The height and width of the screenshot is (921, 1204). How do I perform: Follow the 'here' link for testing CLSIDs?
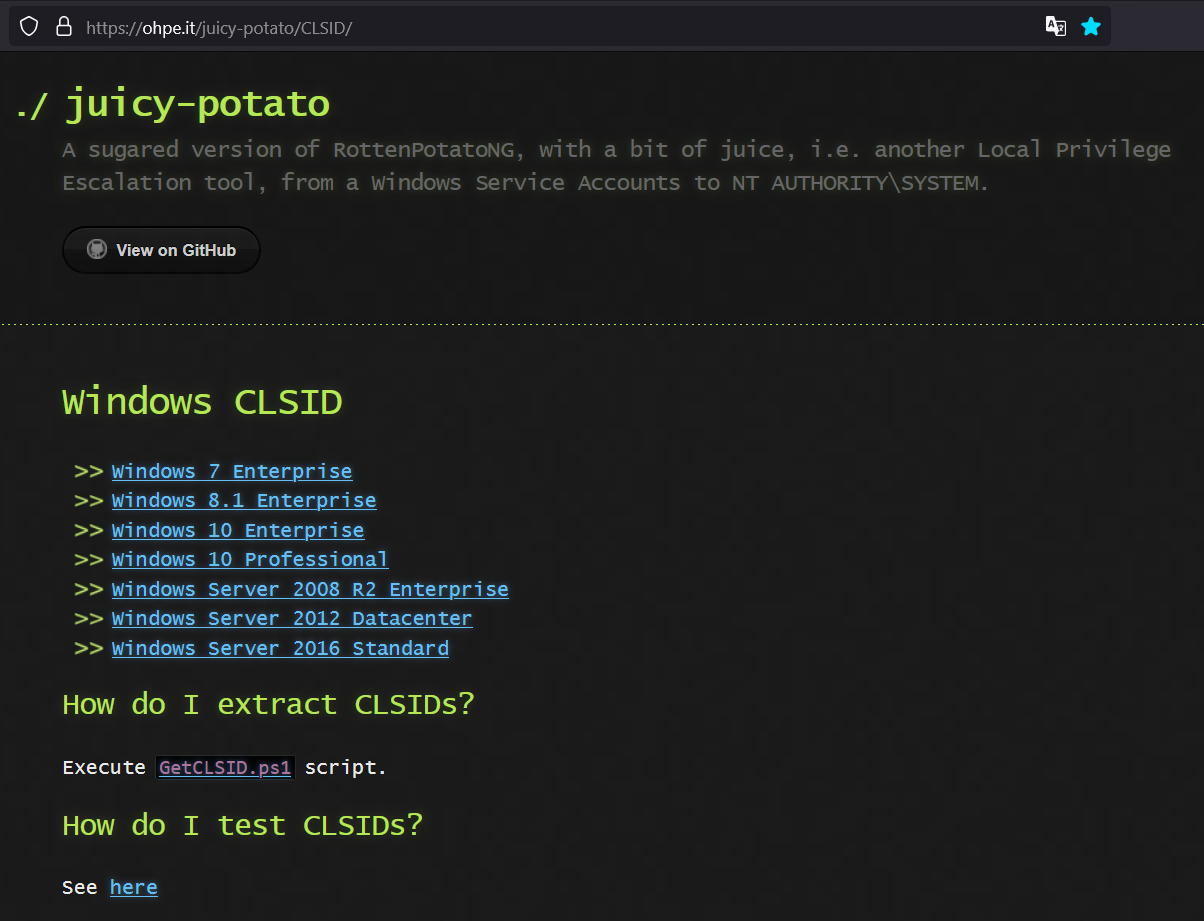coord(134,887)
